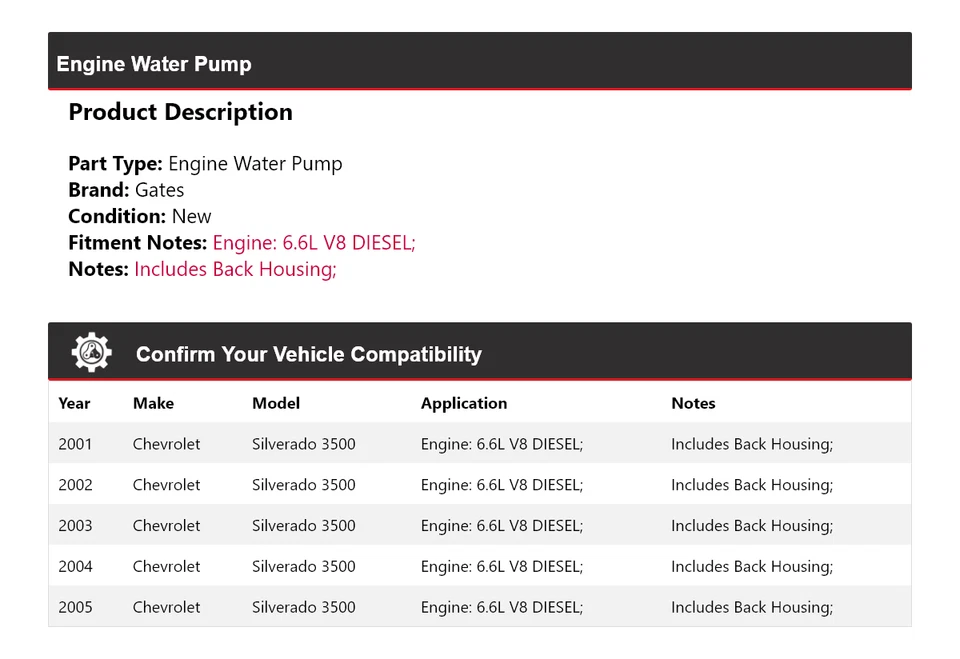Click the red Engine: 6.6L V8 DIESEL fitment note

[313, 242]
